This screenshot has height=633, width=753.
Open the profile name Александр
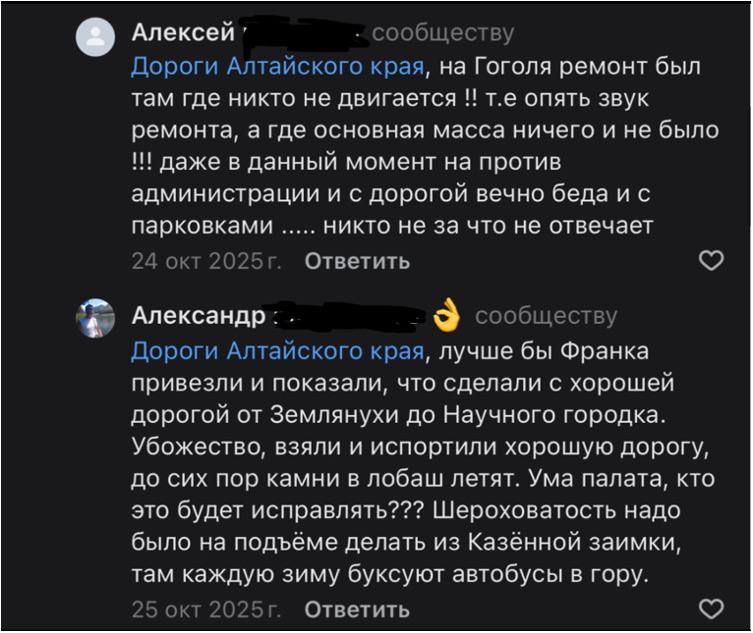(199, 317)
